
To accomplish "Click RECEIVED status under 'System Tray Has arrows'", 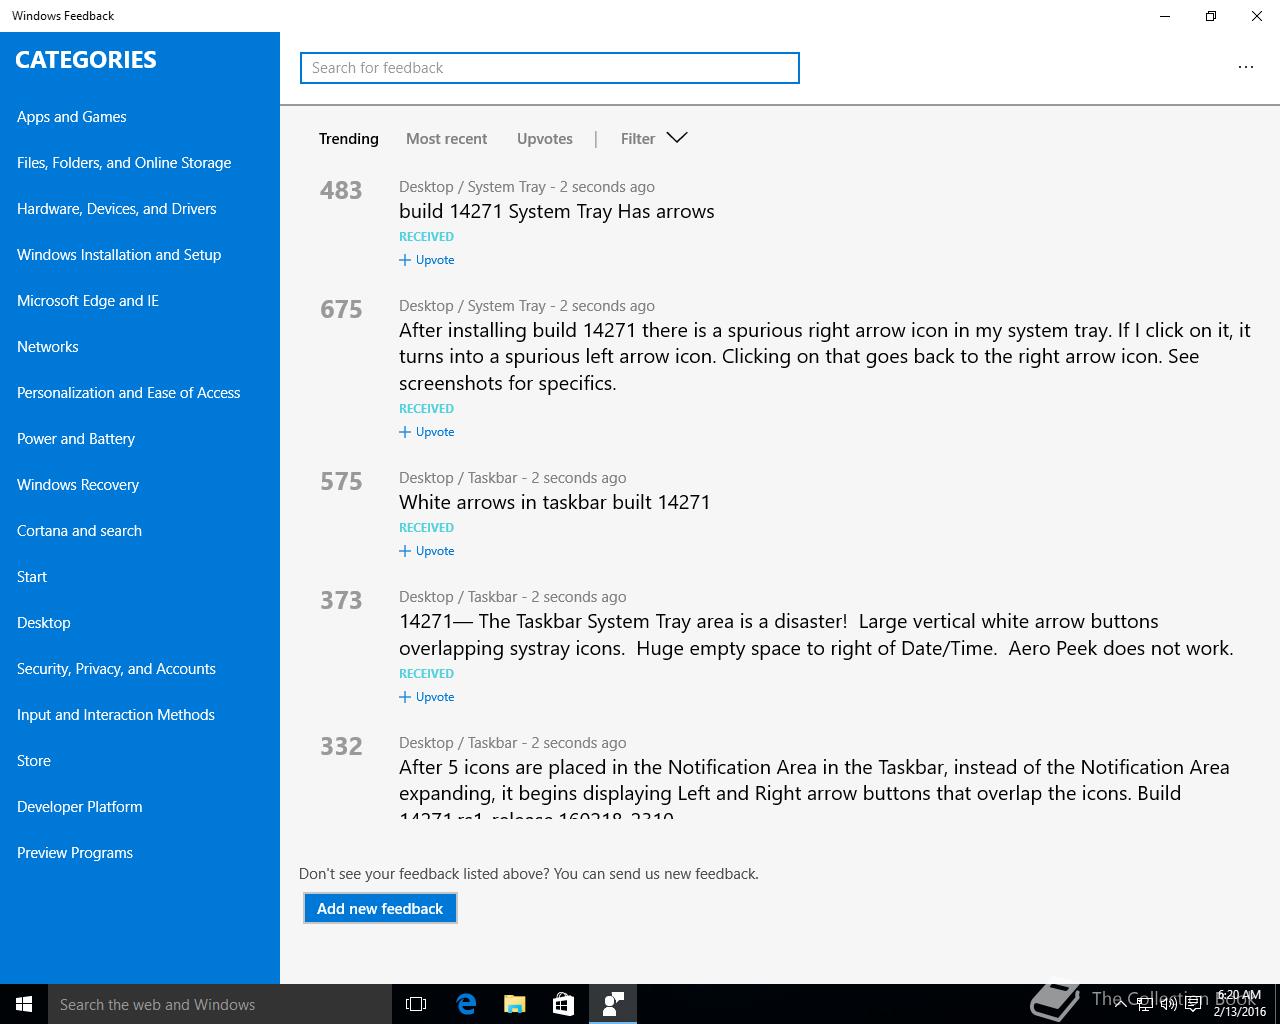I will click(x=427, y=237).
